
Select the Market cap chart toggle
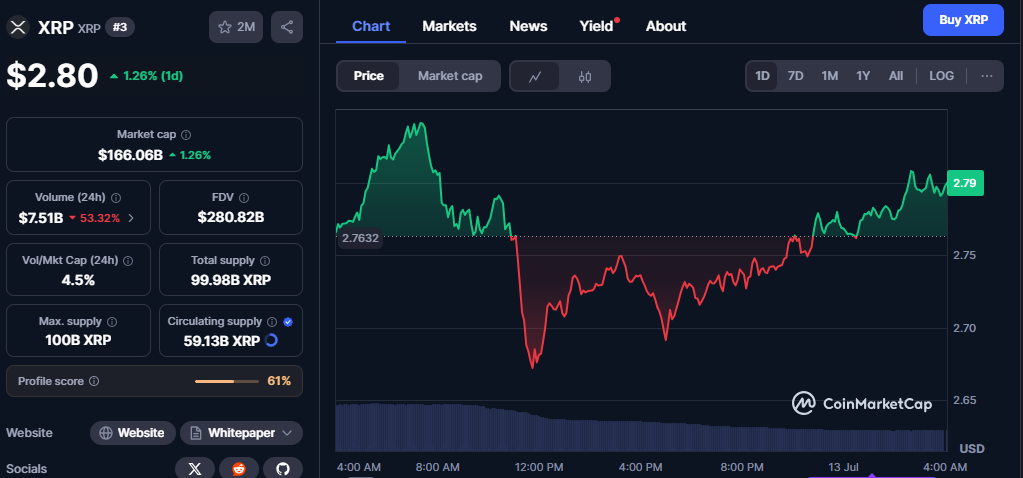[x=450, y=76]
